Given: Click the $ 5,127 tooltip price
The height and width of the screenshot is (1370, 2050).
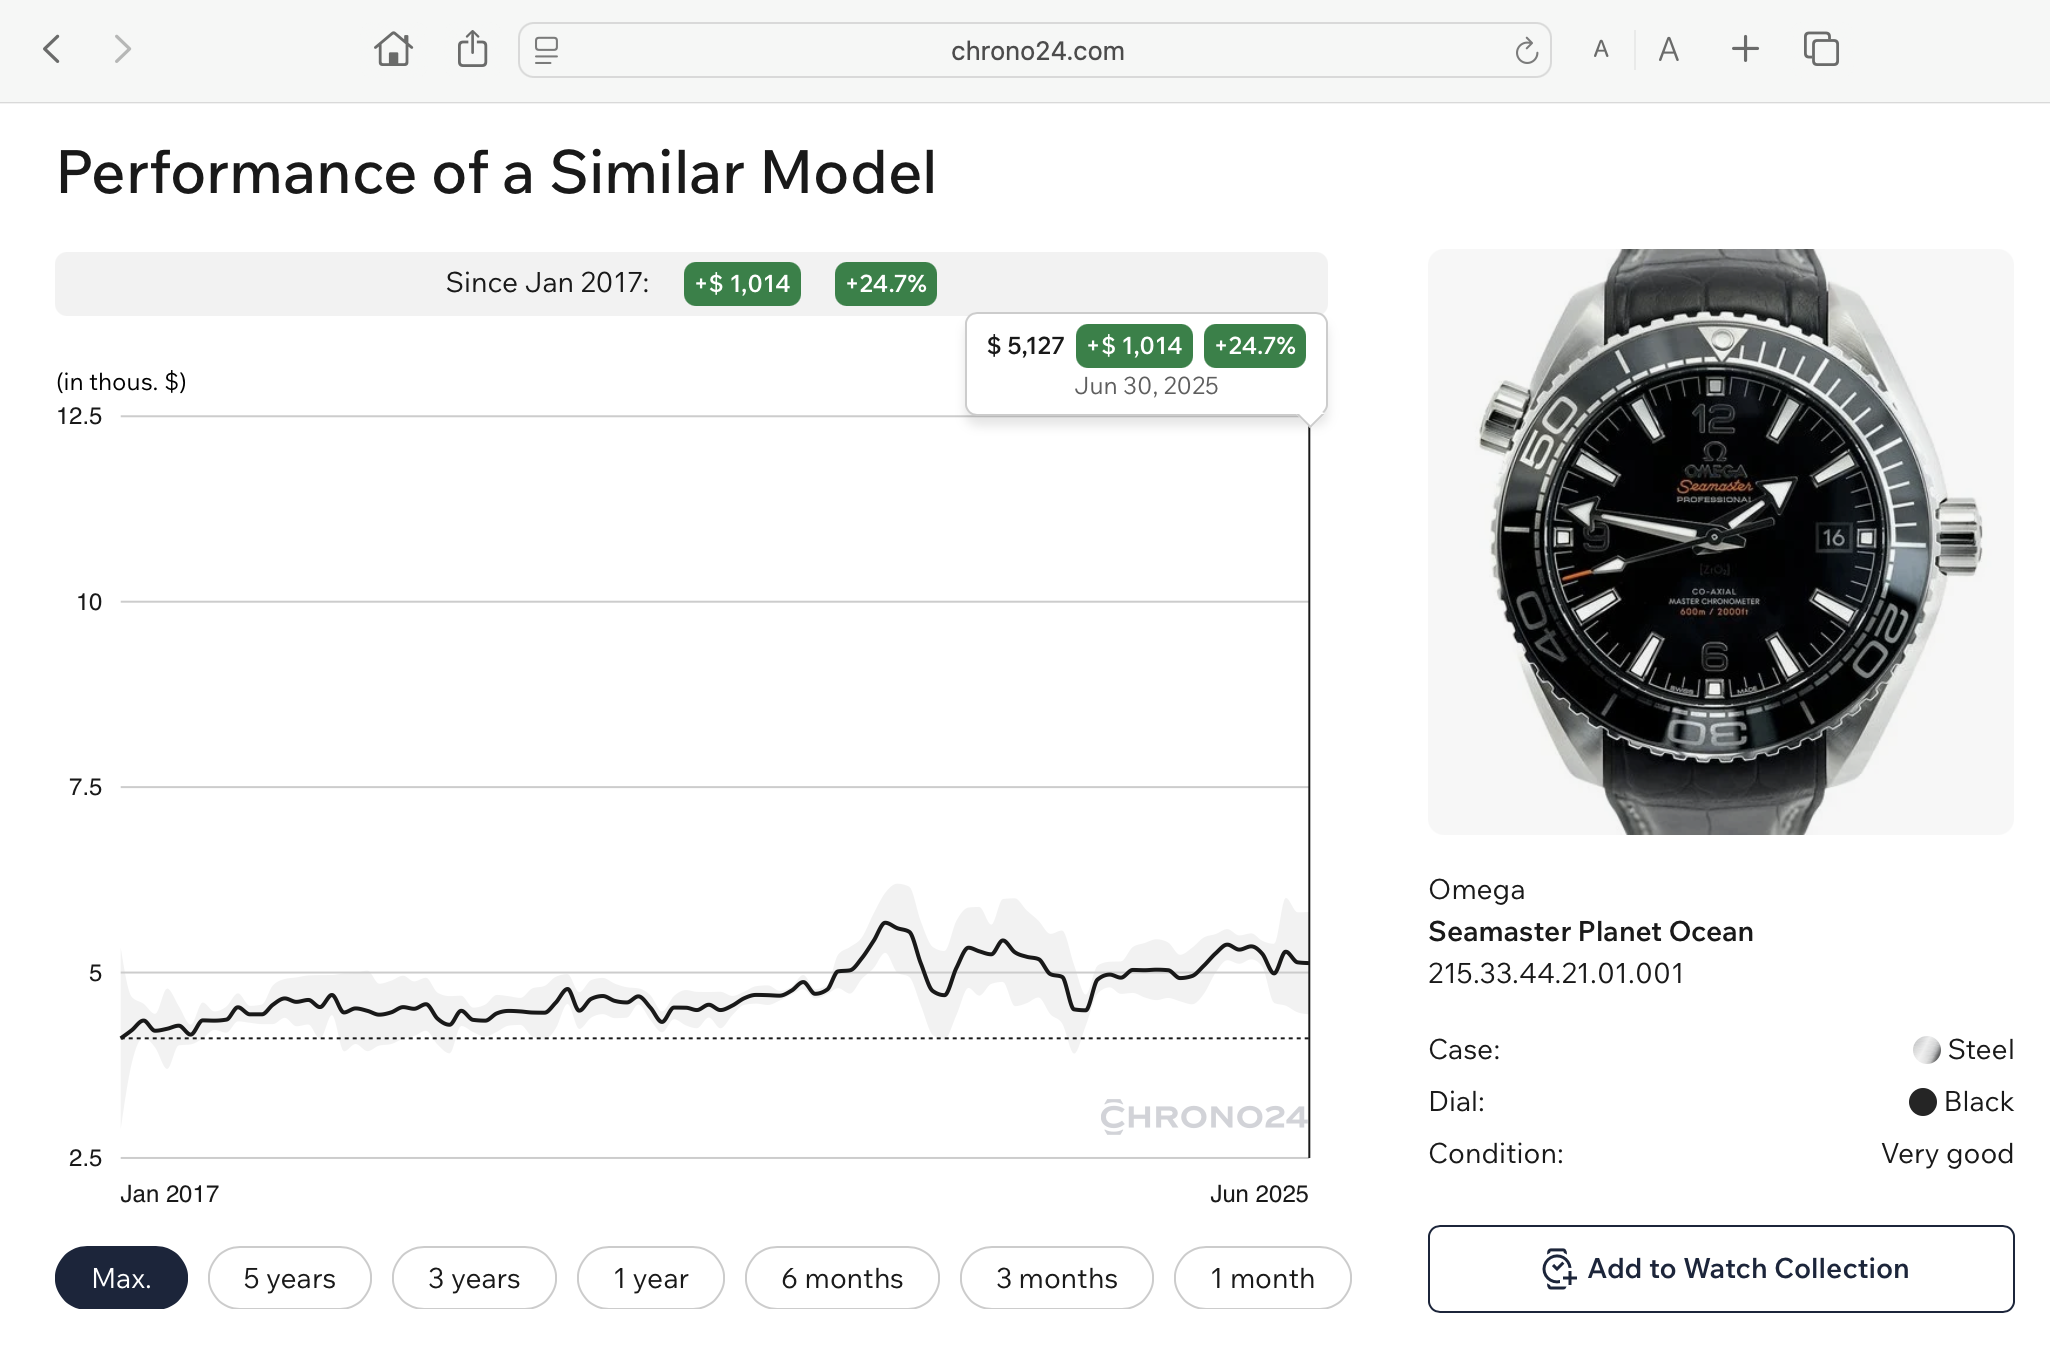Looking at the screenshot, I should pos(1025,346).
